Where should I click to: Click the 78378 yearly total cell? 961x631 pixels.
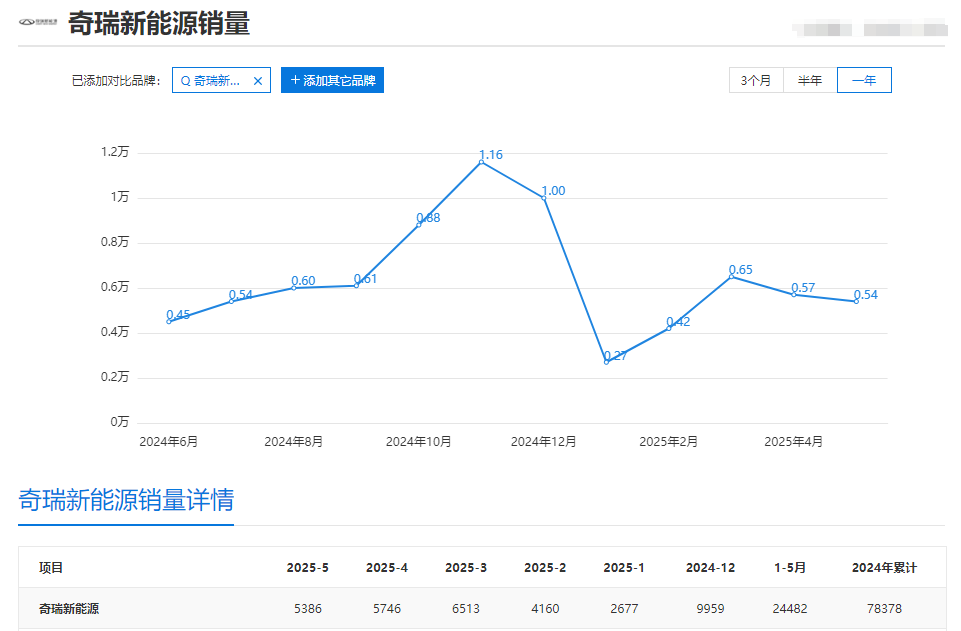(884, 609)
